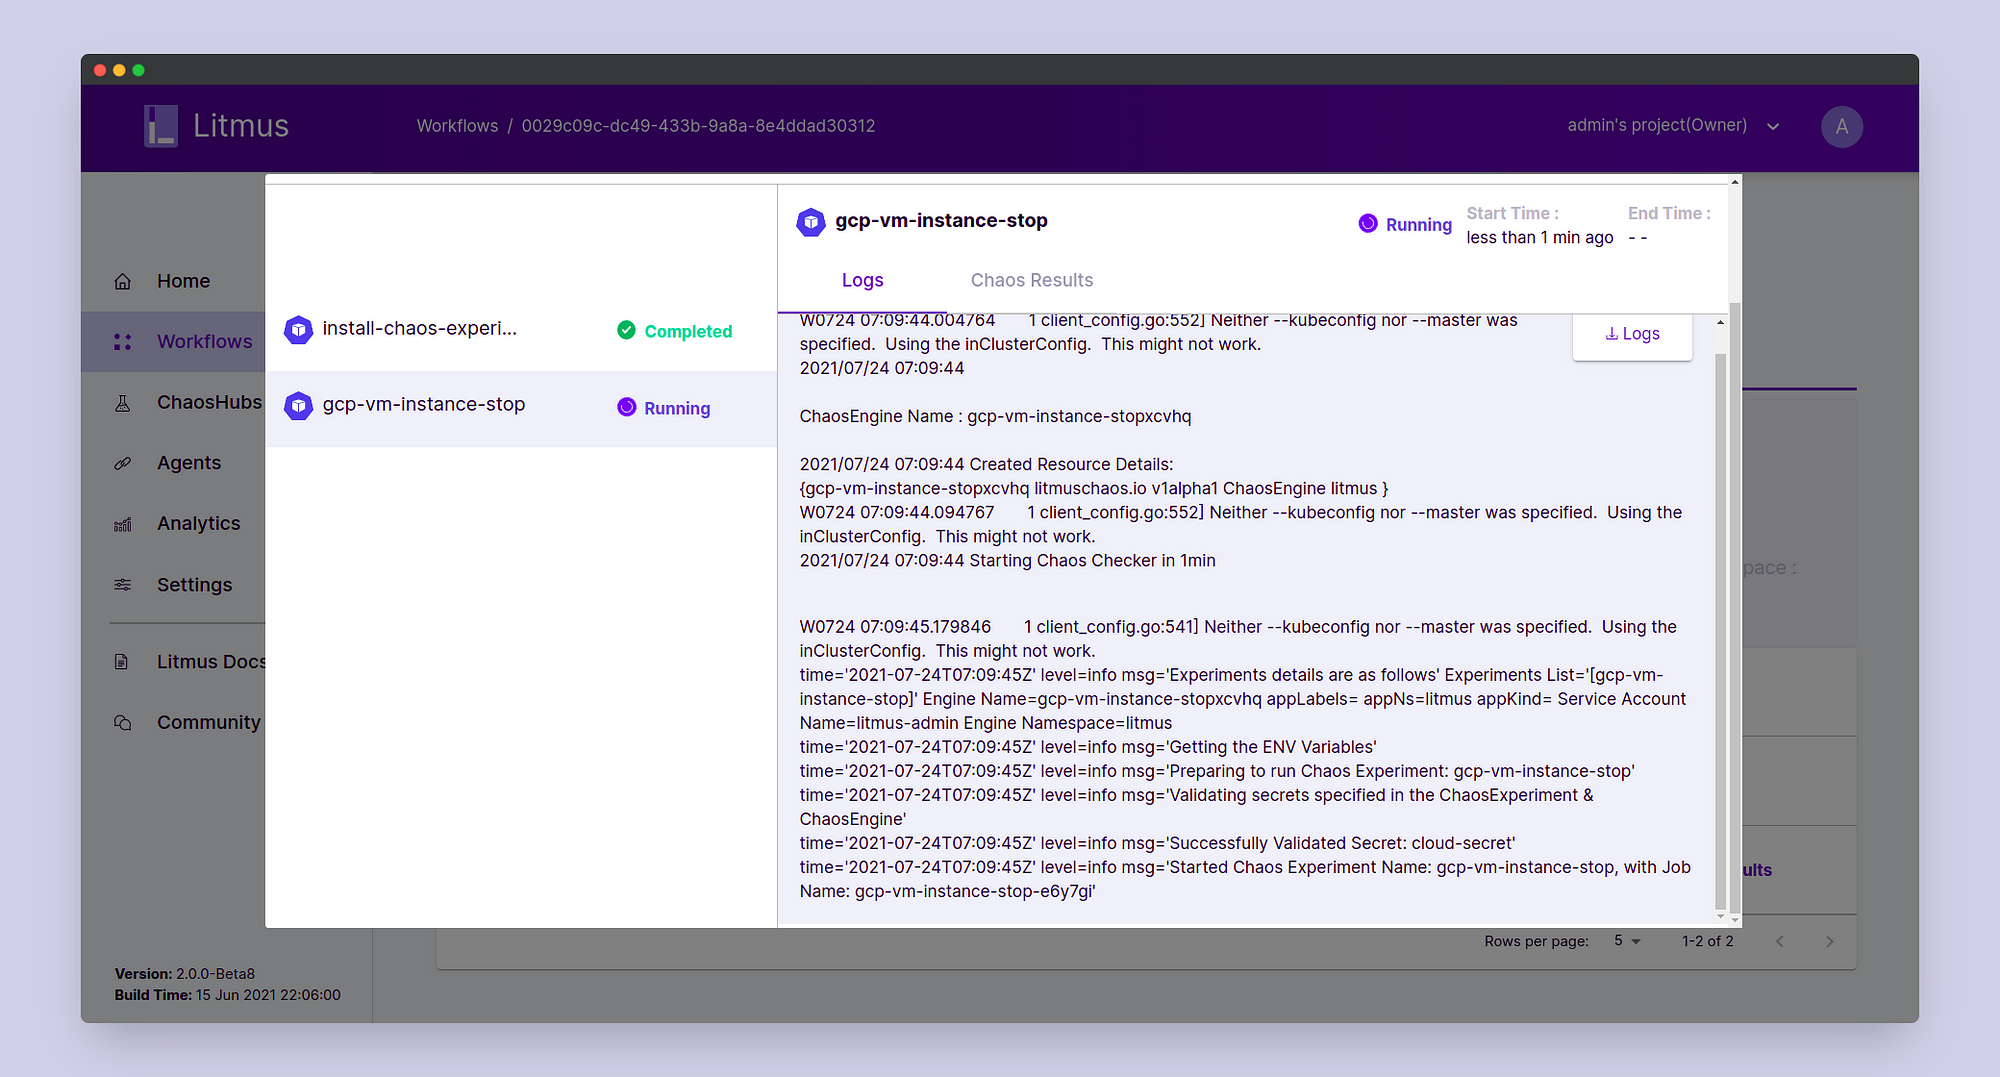The image size is (2000, 1077).
Task: Click the header gcp-vm-instance-stop hexagon icon
Action: click(811, 222)
